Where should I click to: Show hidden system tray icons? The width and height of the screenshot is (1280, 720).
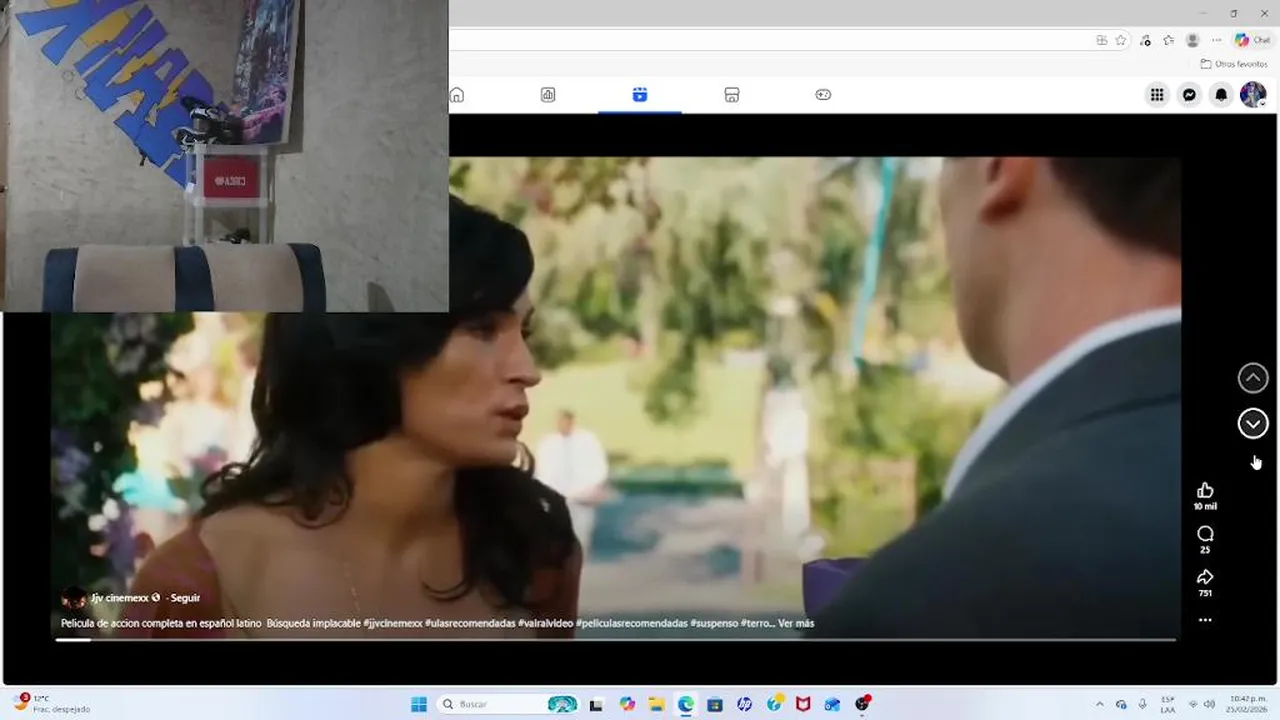tap(1100, 704)
